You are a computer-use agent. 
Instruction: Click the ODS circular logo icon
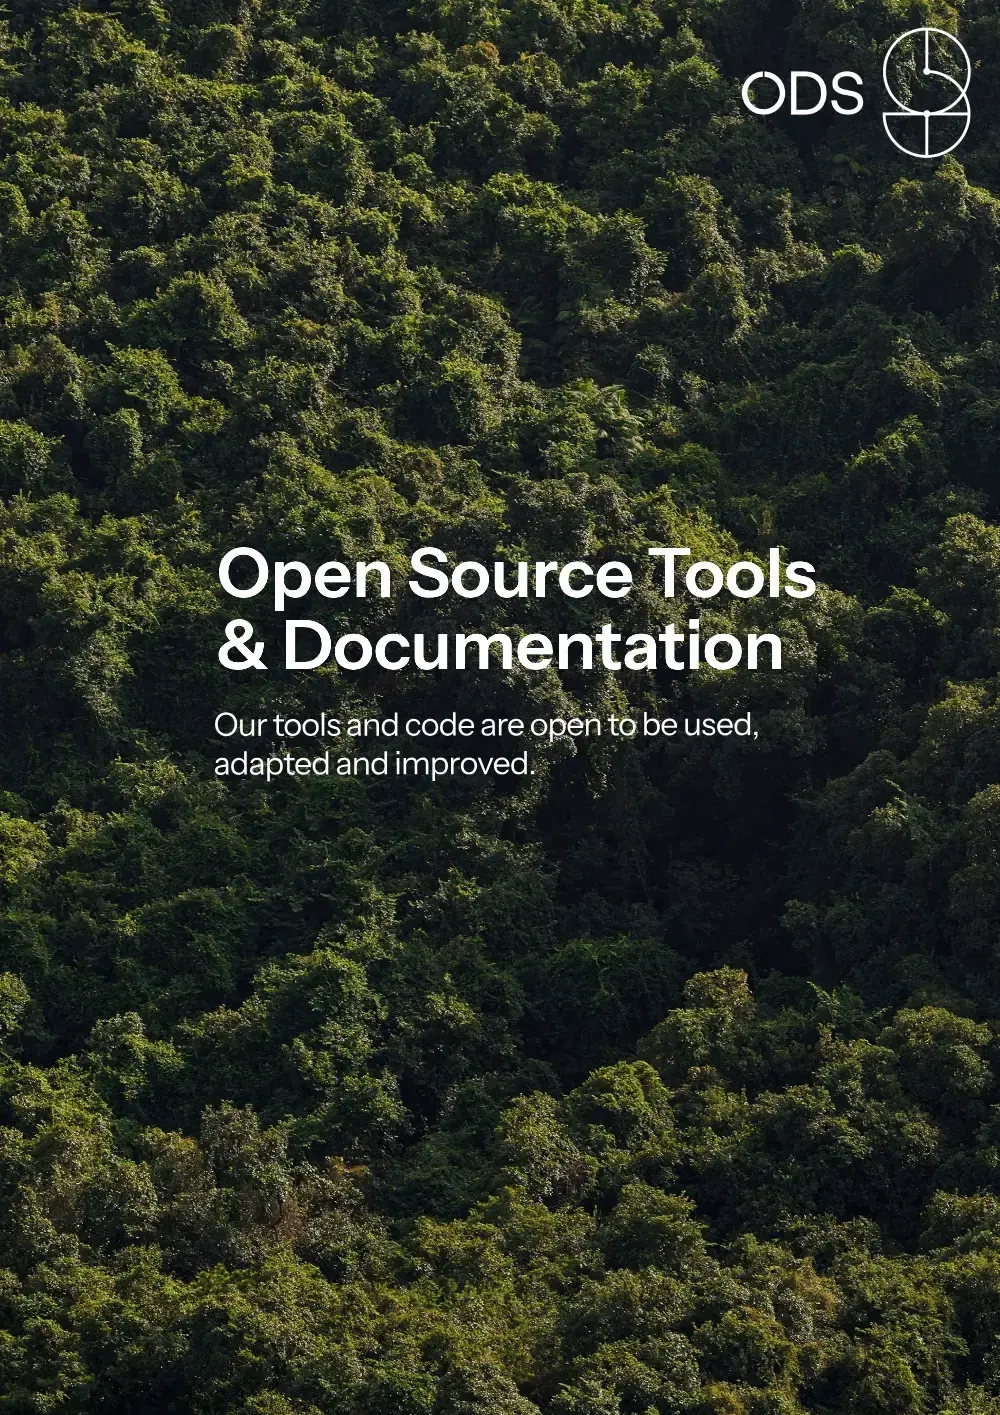[926, 92]
